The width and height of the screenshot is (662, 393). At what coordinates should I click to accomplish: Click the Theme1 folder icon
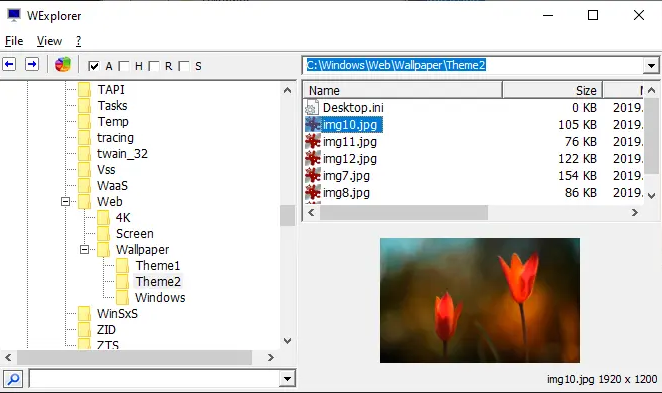122,266
